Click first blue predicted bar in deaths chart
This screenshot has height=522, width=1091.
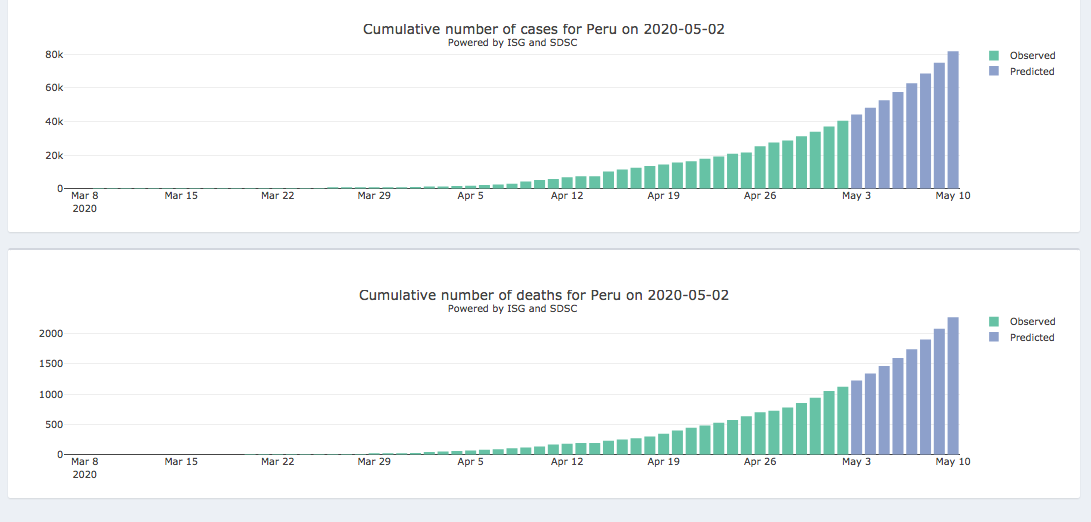tap(857, 418)
